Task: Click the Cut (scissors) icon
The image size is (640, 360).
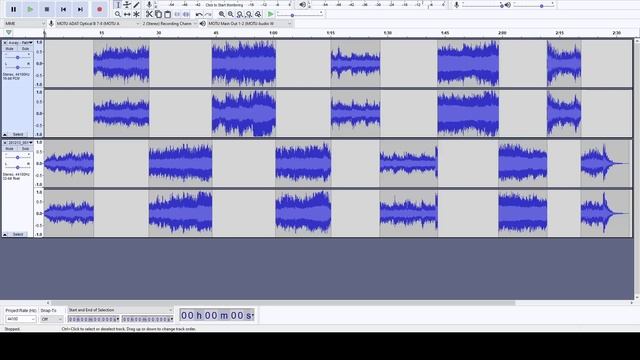Action: 149,14
